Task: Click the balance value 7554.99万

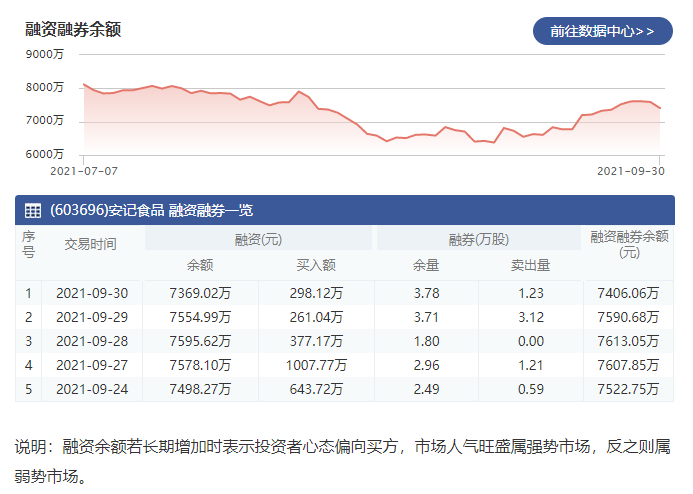Action: (200, 317)
